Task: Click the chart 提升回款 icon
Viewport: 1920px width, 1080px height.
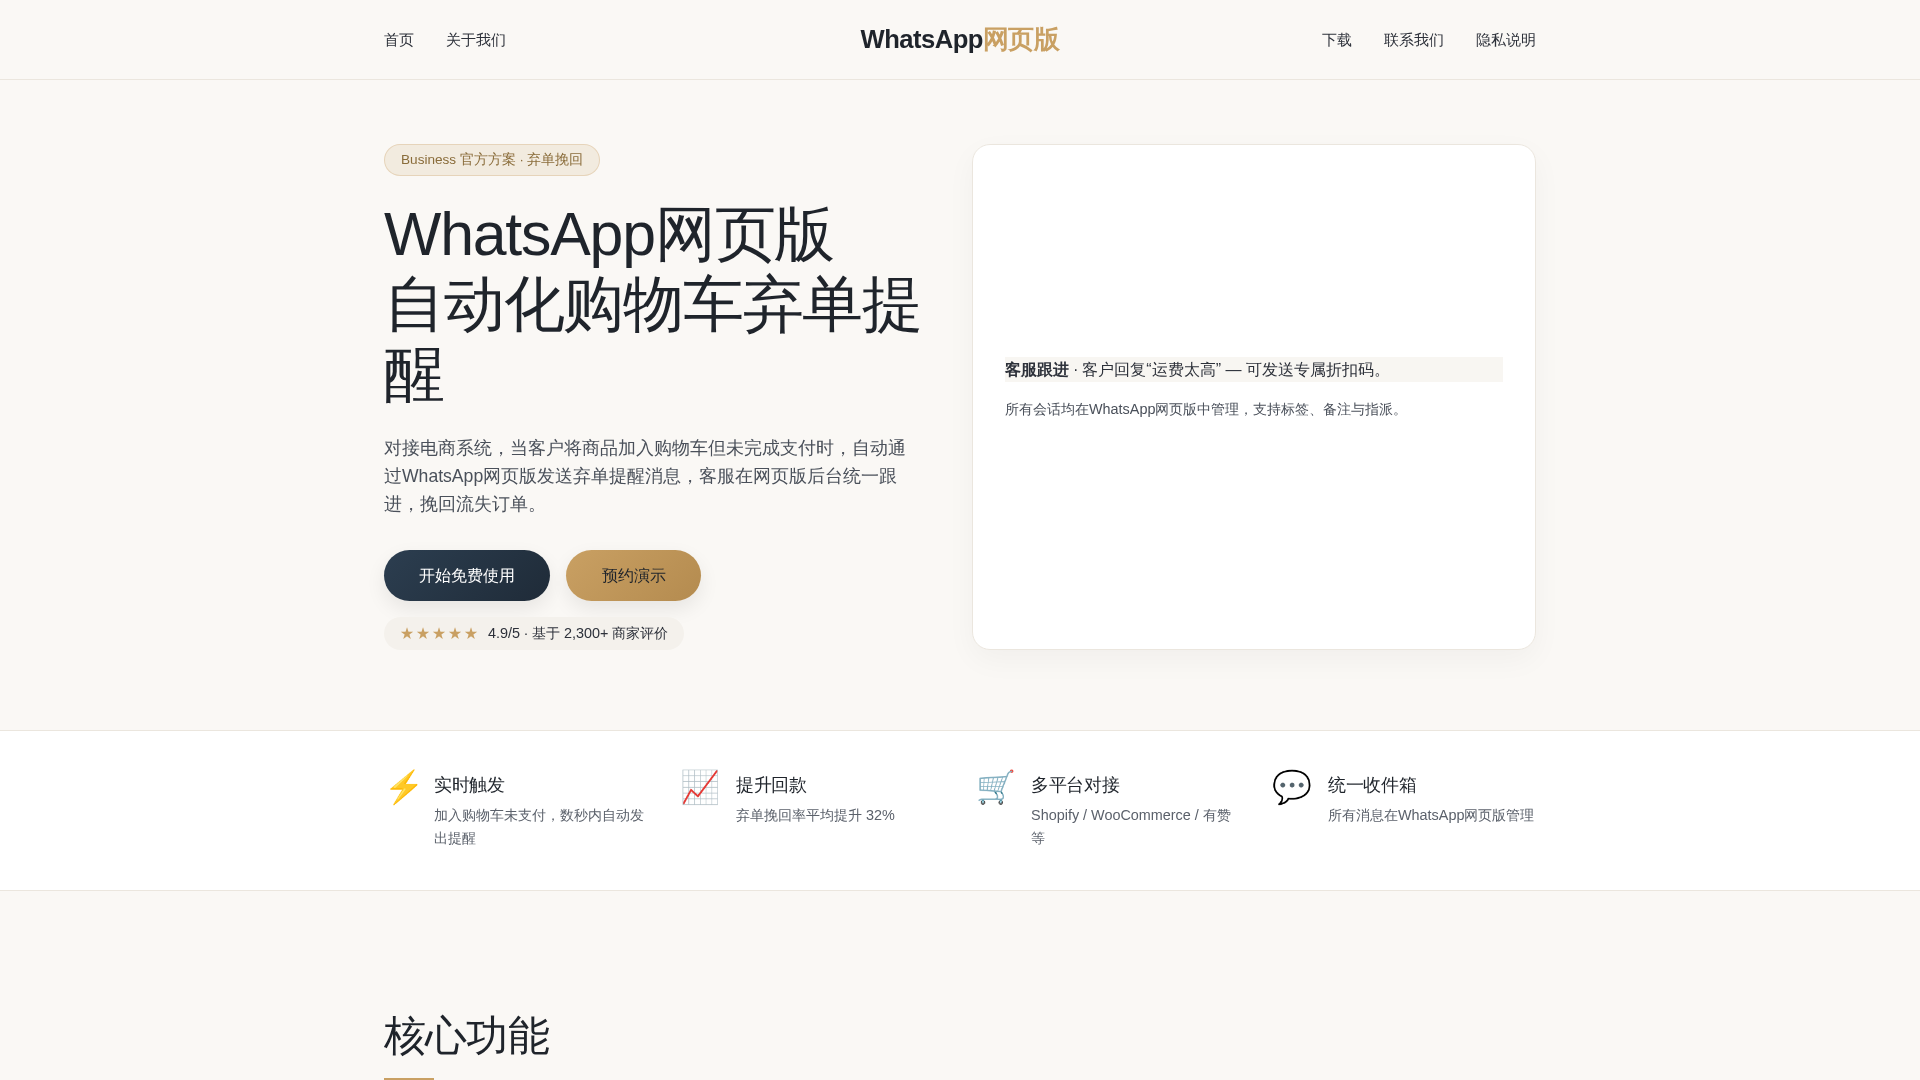Action: click(699, 787)
